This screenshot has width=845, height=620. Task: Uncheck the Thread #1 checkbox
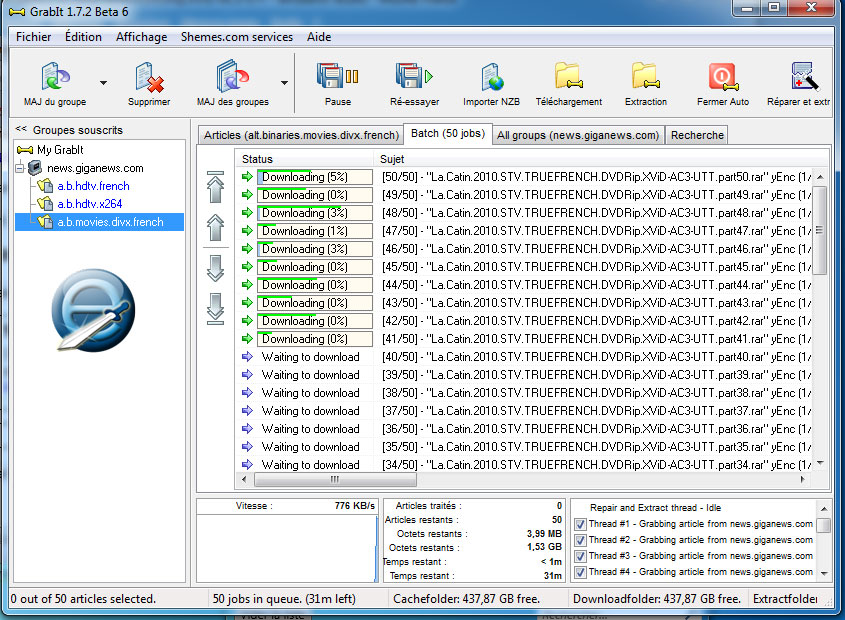(x=580, y=524)
